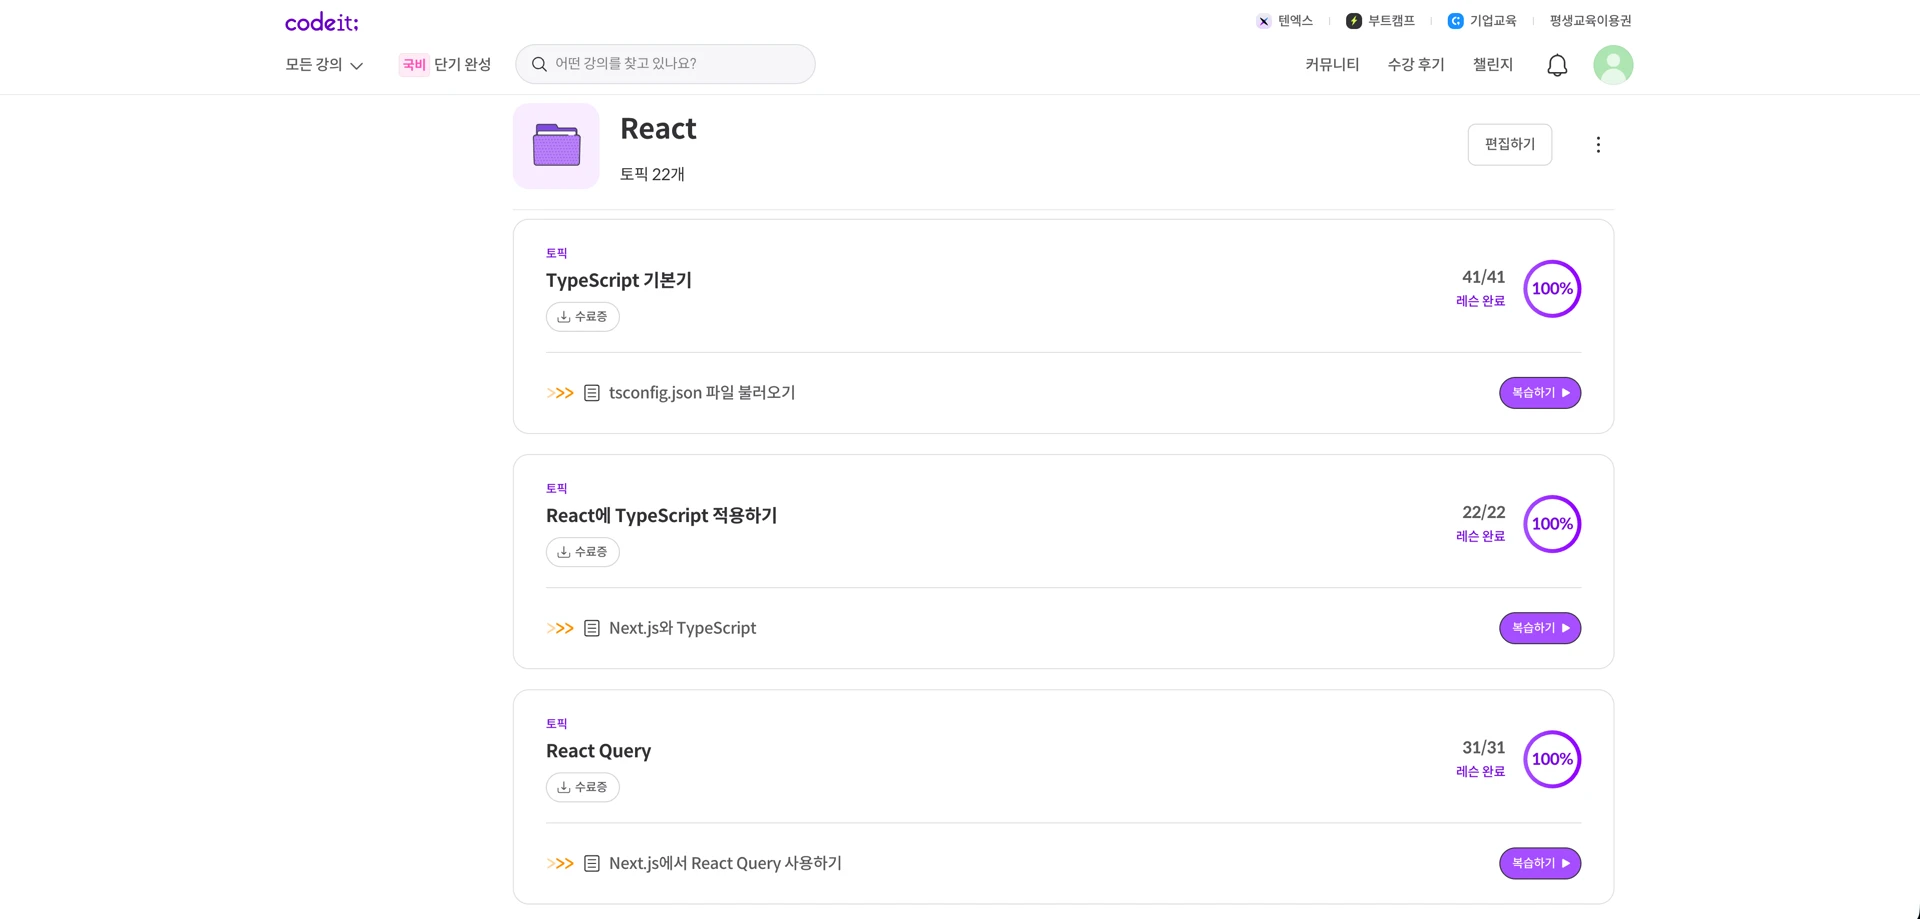This screenshot has width=1920, height=919.
Task: Open the 커뮤니티 menu
Action: 1332,65
